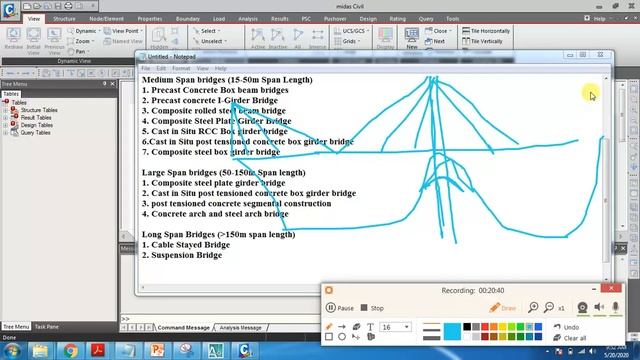This screenshot has height=360, width=640.
Task: Open the Analysis ribbon tab
Action: [x=248, y=19]
